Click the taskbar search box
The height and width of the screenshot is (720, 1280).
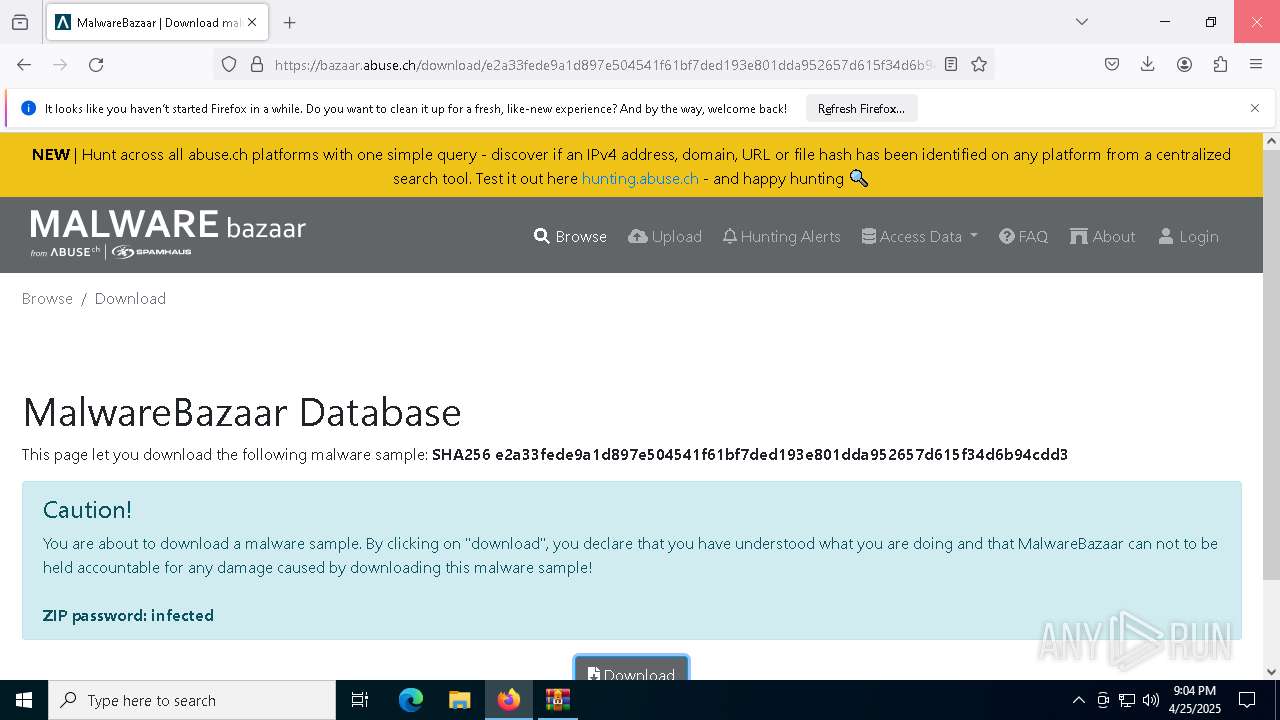tap(192, 700)
